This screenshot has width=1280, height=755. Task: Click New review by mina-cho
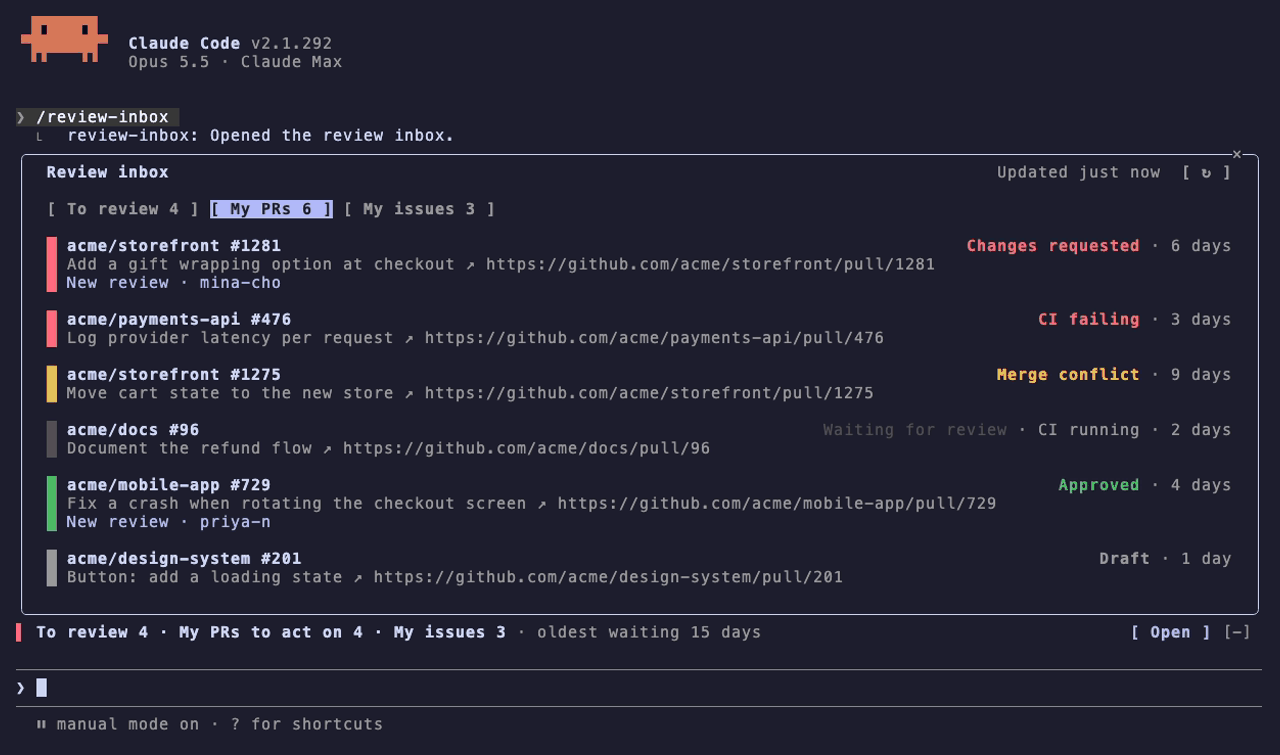pyautogui.click(x=174, y=283)
